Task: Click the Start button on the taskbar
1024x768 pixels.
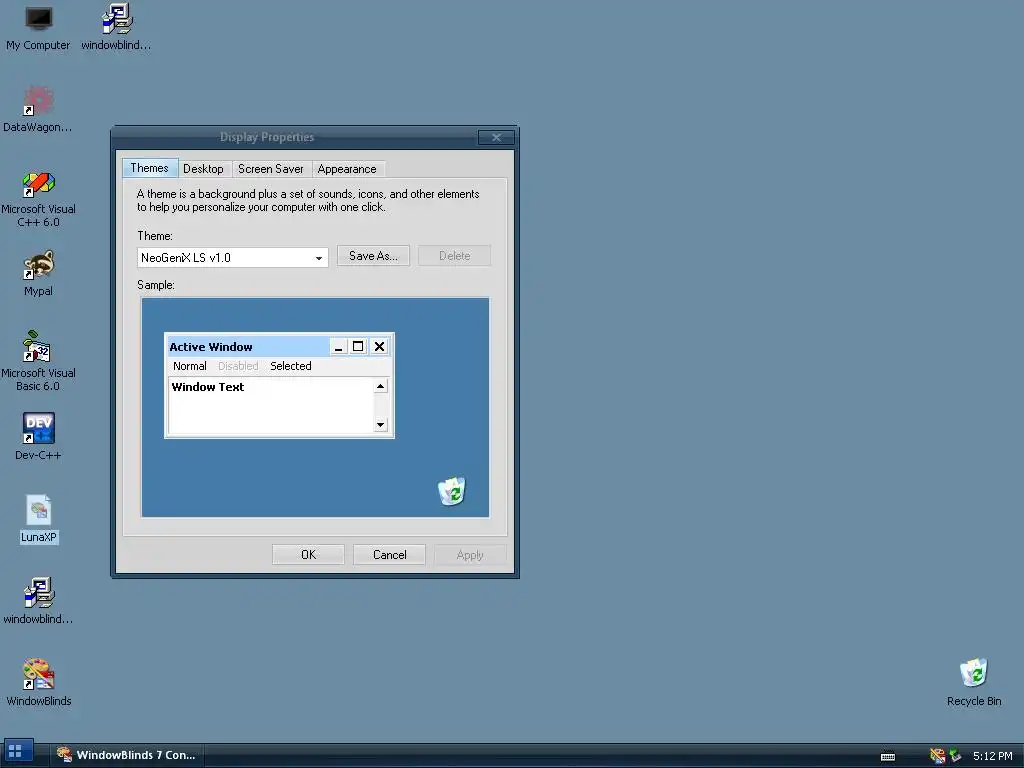Action: 16,752
